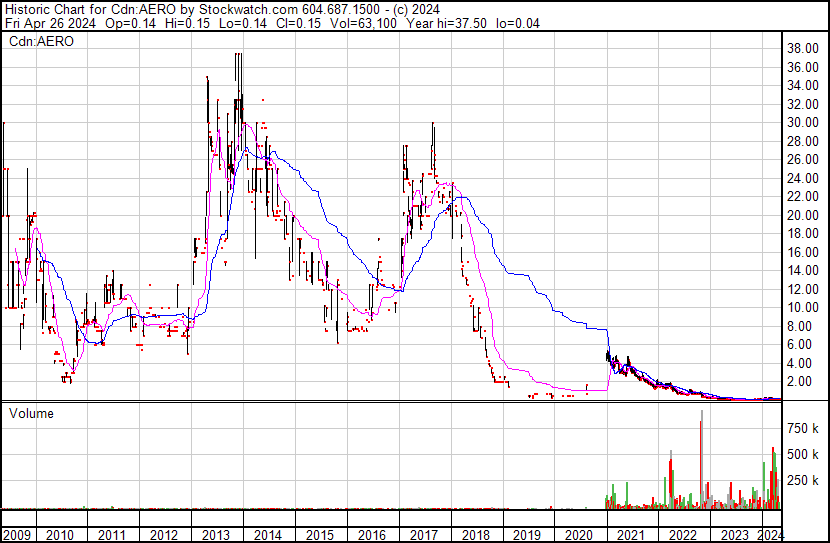Click the 28.00 price axis value
The height and width of the screenshot is (543, 830).
(802, 141)
